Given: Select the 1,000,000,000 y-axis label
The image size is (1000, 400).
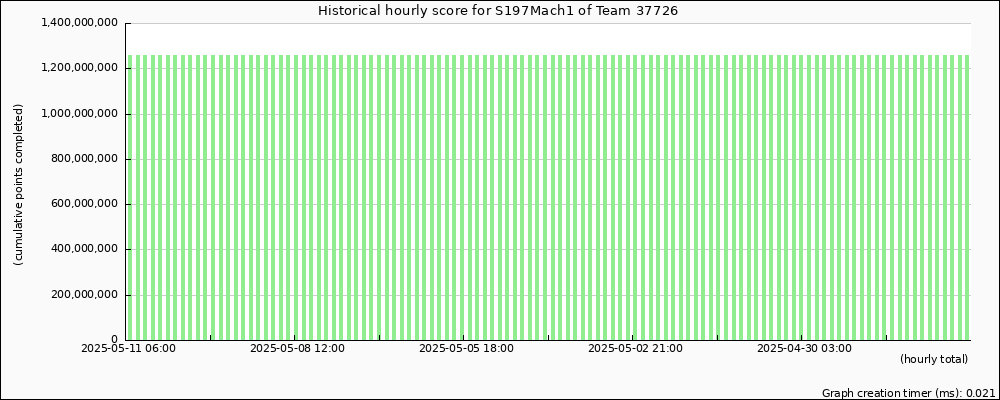Looking at the screenshot, I should [x=79, y=114].
